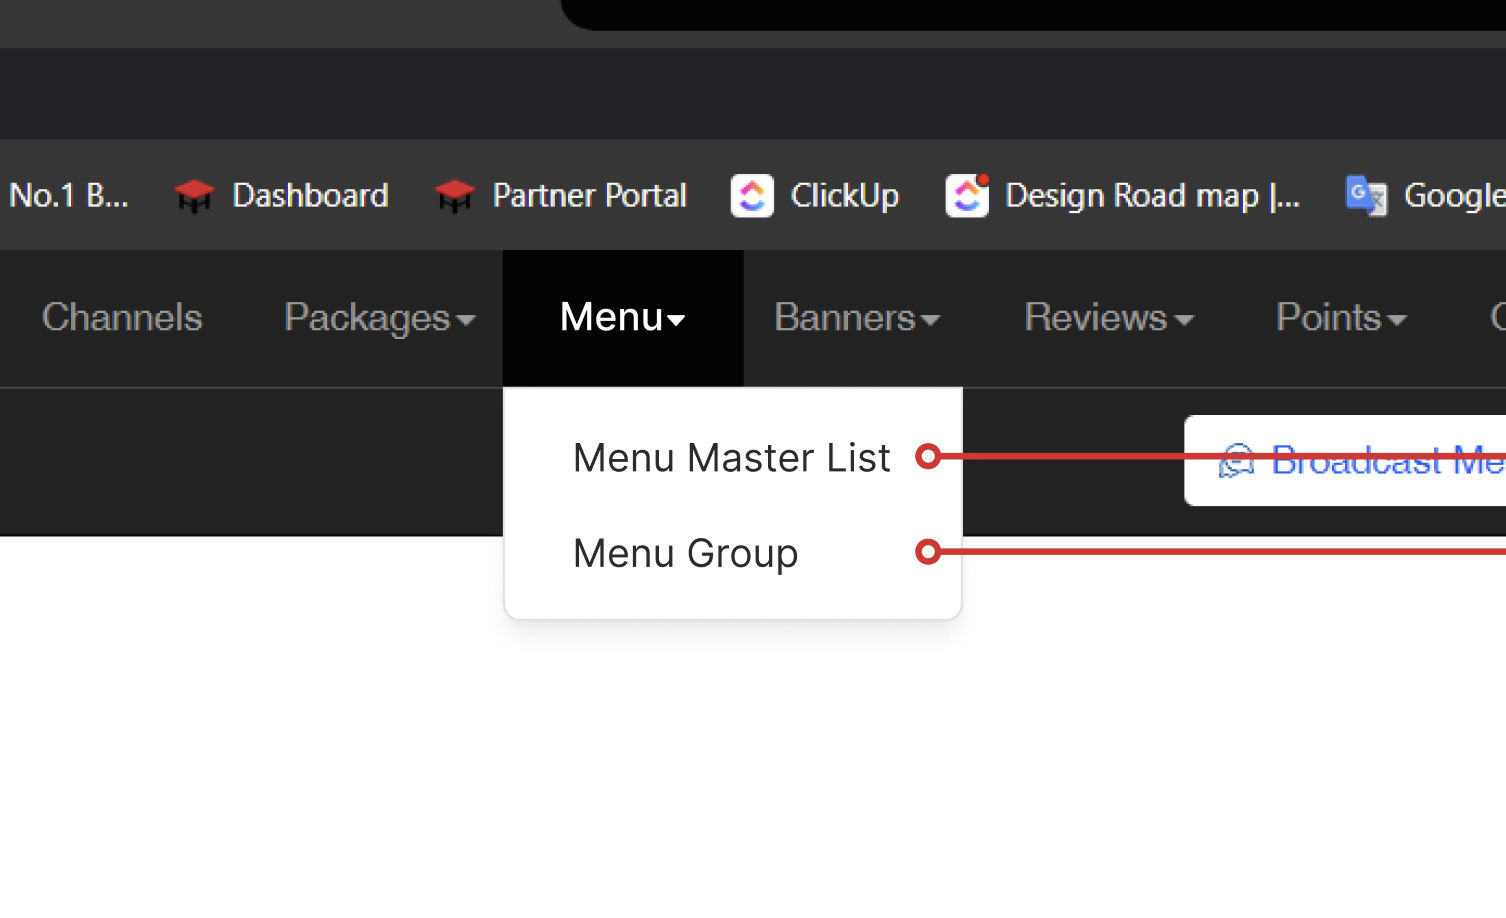Open the Banners dropdown menu
This screenshot has width=1506, height=918.
click(857, 318)
